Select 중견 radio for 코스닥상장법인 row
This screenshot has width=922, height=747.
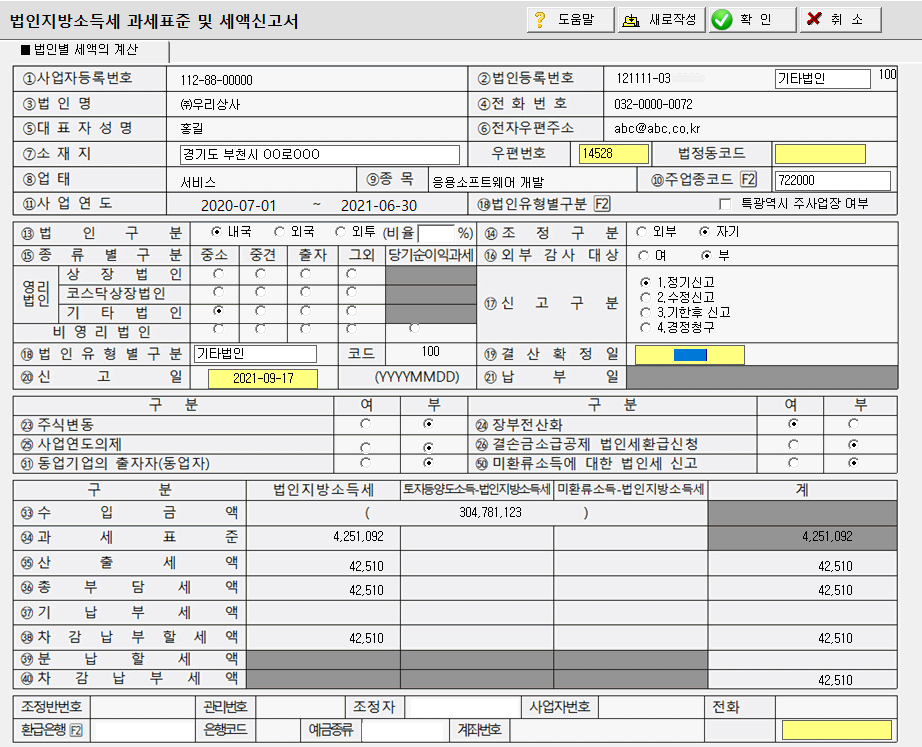click(x=260, y=292)
